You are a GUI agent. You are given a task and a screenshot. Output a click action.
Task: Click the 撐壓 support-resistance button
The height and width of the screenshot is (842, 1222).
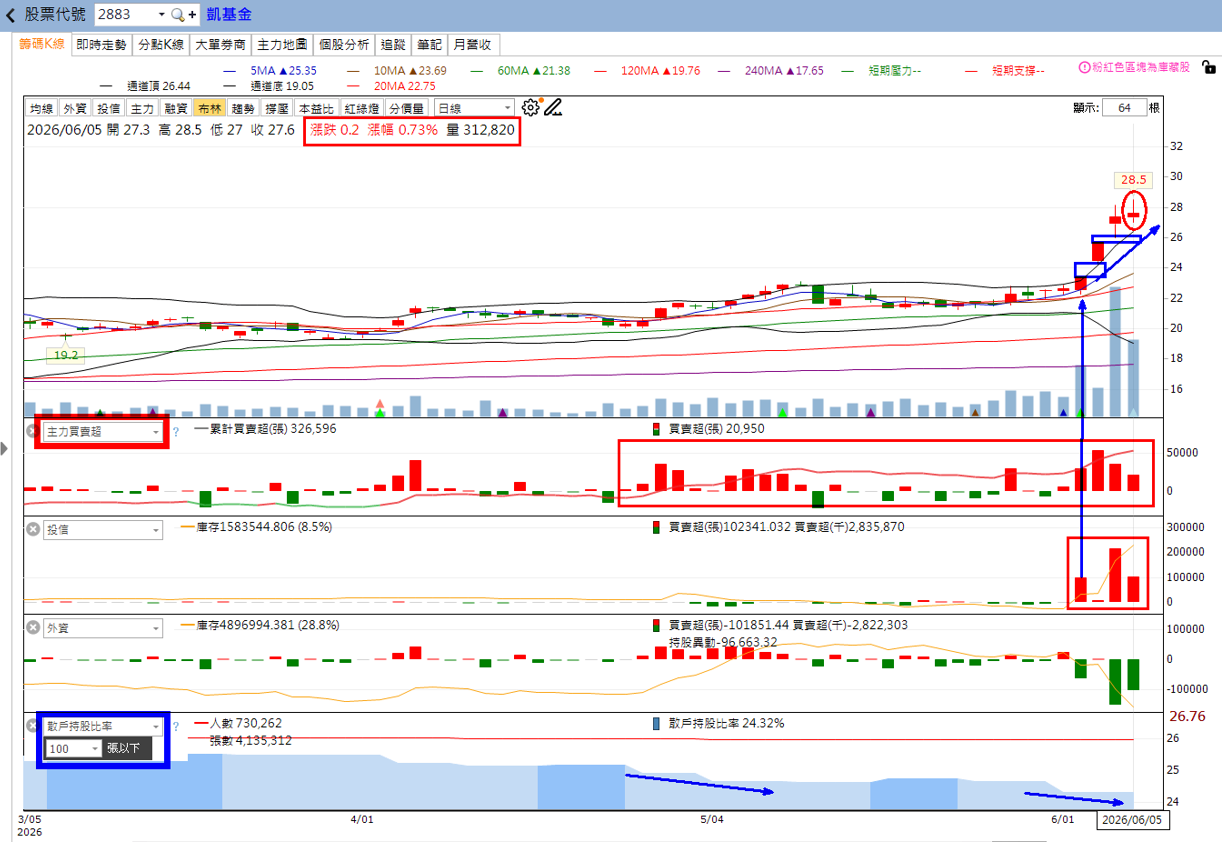[x=277, y=108]
